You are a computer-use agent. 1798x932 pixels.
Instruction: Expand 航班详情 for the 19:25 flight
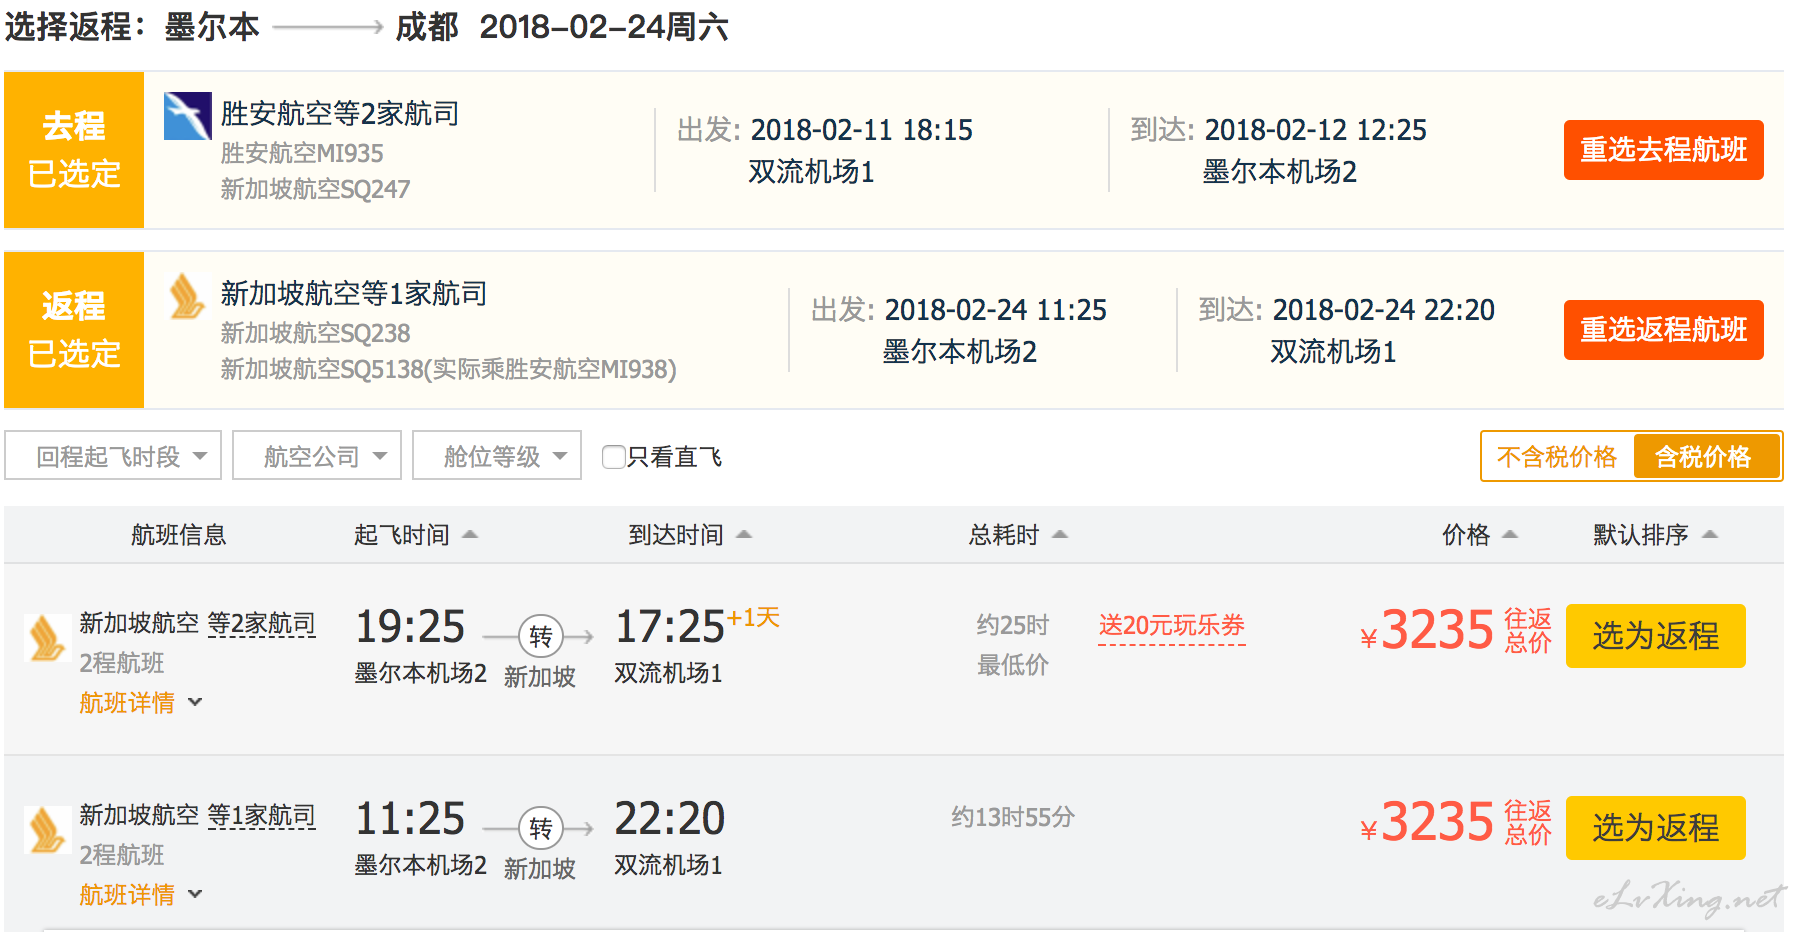[141, 703]
